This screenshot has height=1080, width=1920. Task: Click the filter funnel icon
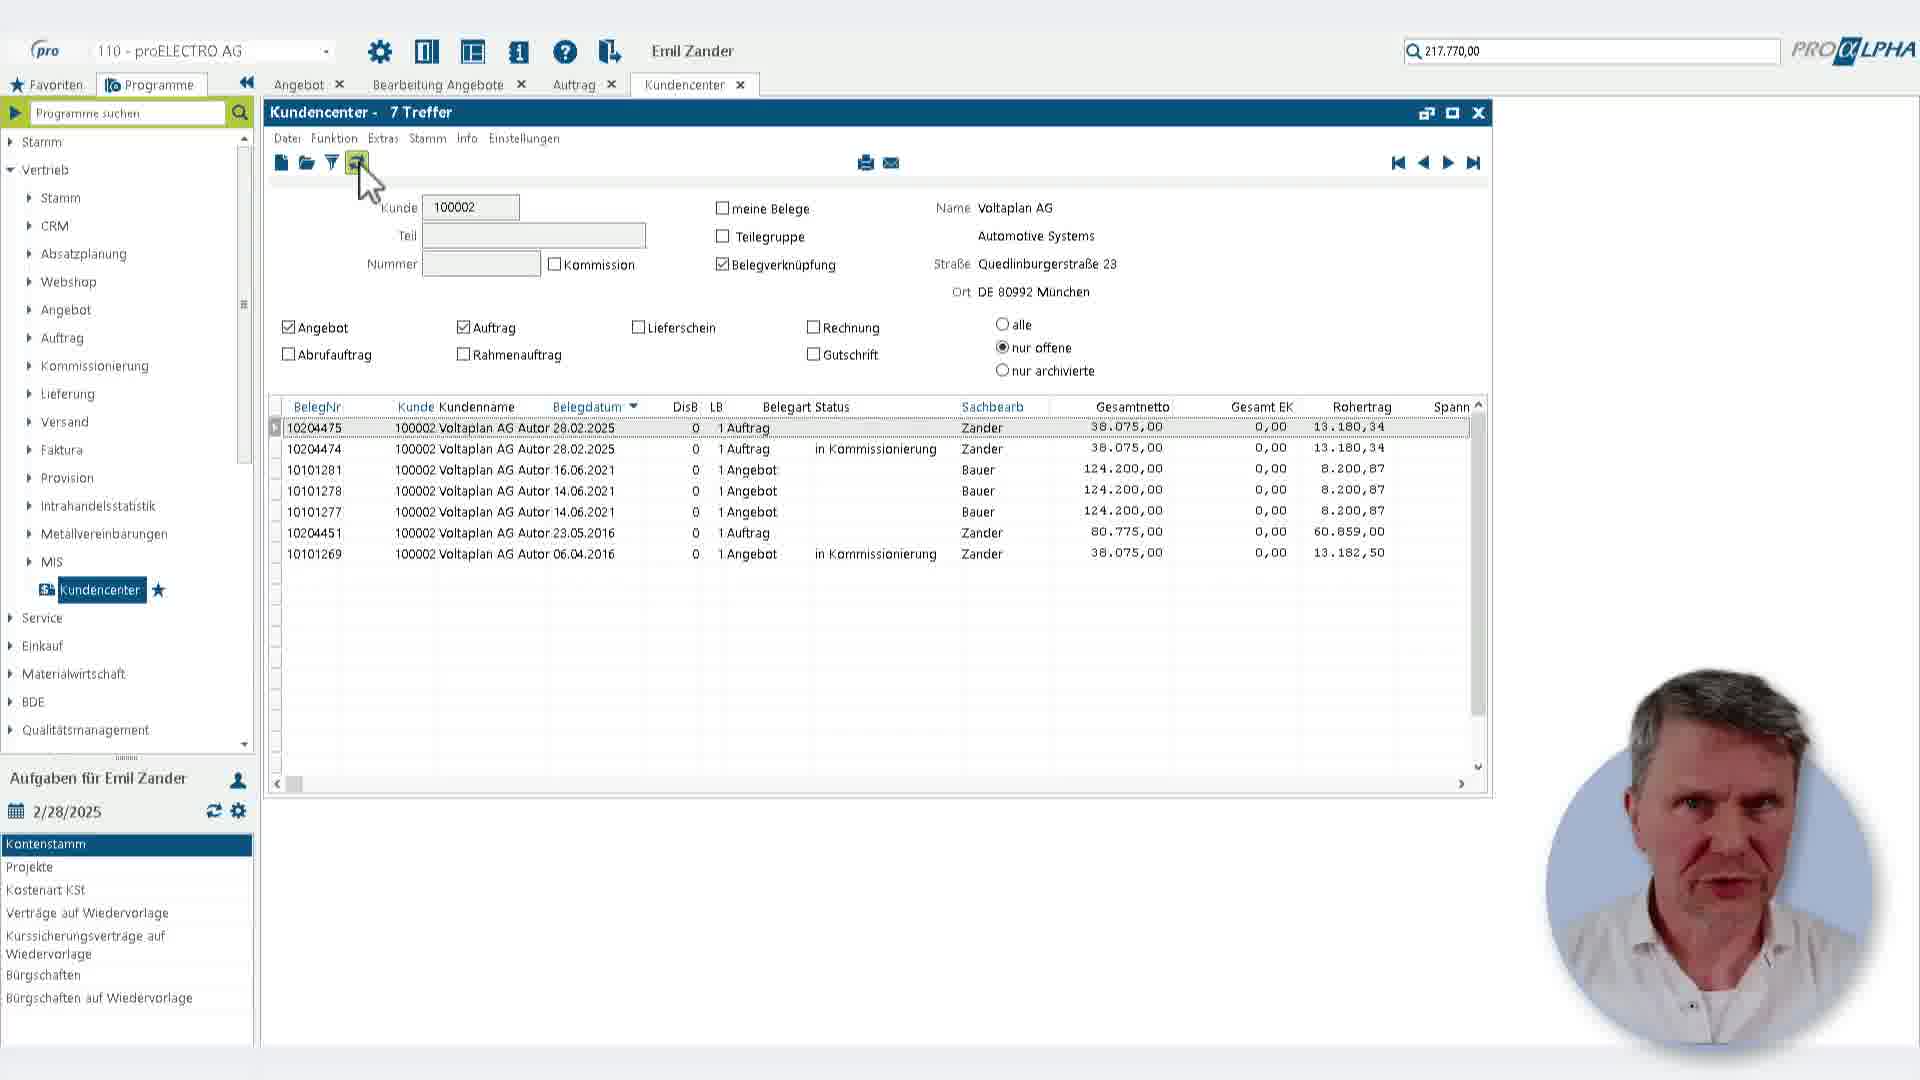coord(331,163)
